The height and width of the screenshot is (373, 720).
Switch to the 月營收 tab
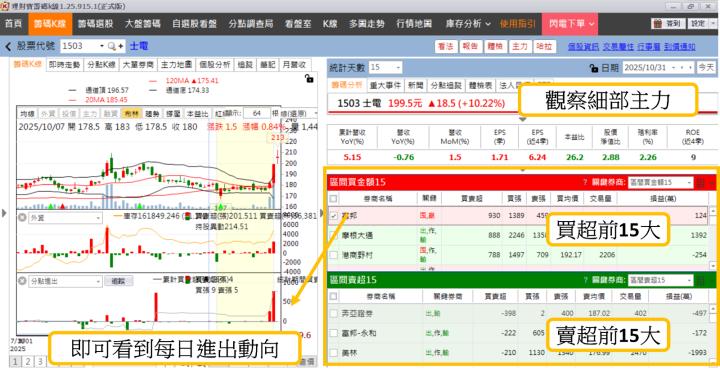pos(294,65)
